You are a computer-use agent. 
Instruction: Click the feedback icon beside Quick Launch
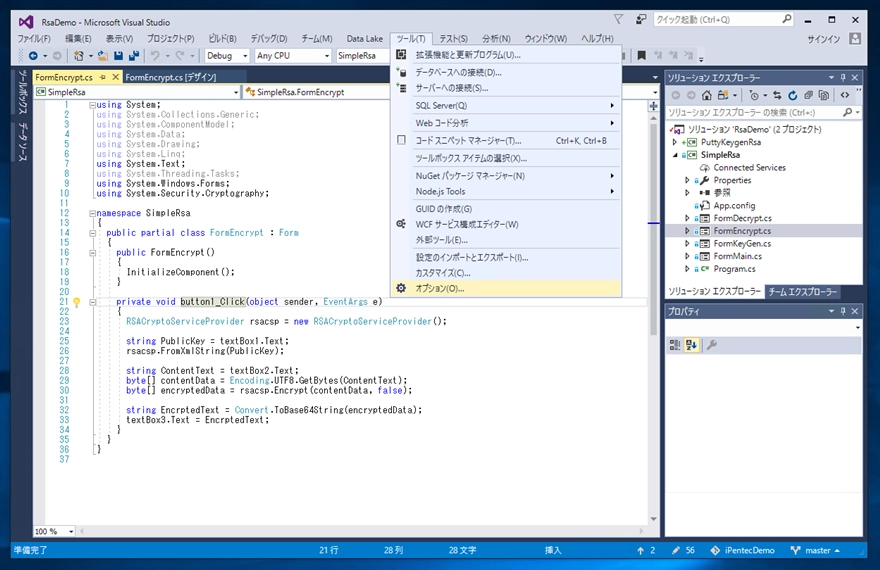[641, 20]
